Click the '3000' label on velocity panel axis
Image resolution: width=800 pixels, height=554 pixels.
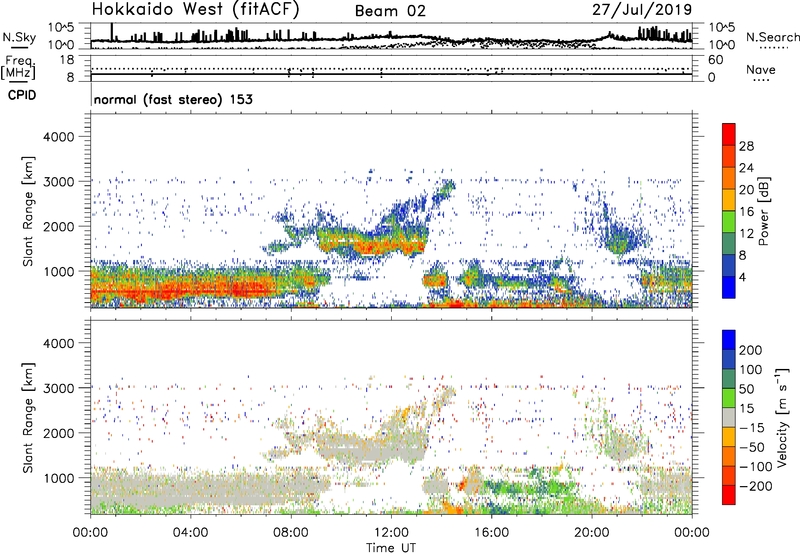(x=59, y=388)
